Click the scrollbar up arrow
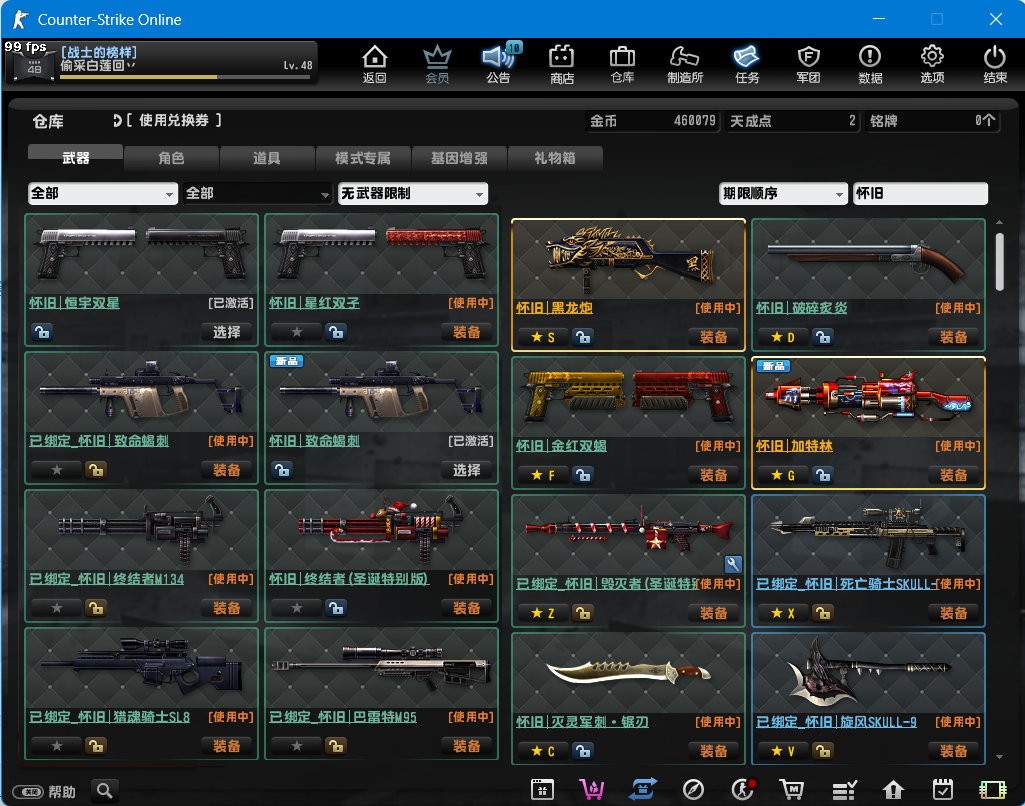 [1000, 223]
